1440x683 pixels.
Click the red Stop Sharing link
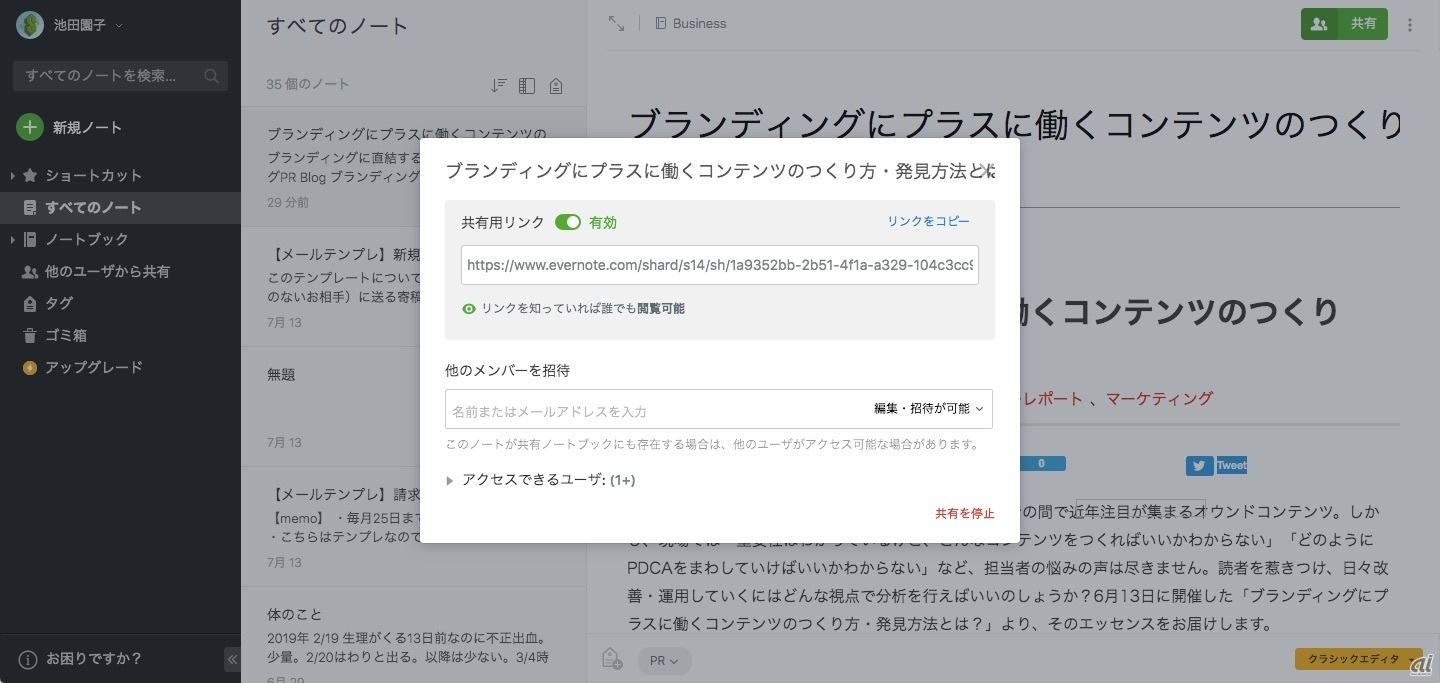tap(964, 513)
